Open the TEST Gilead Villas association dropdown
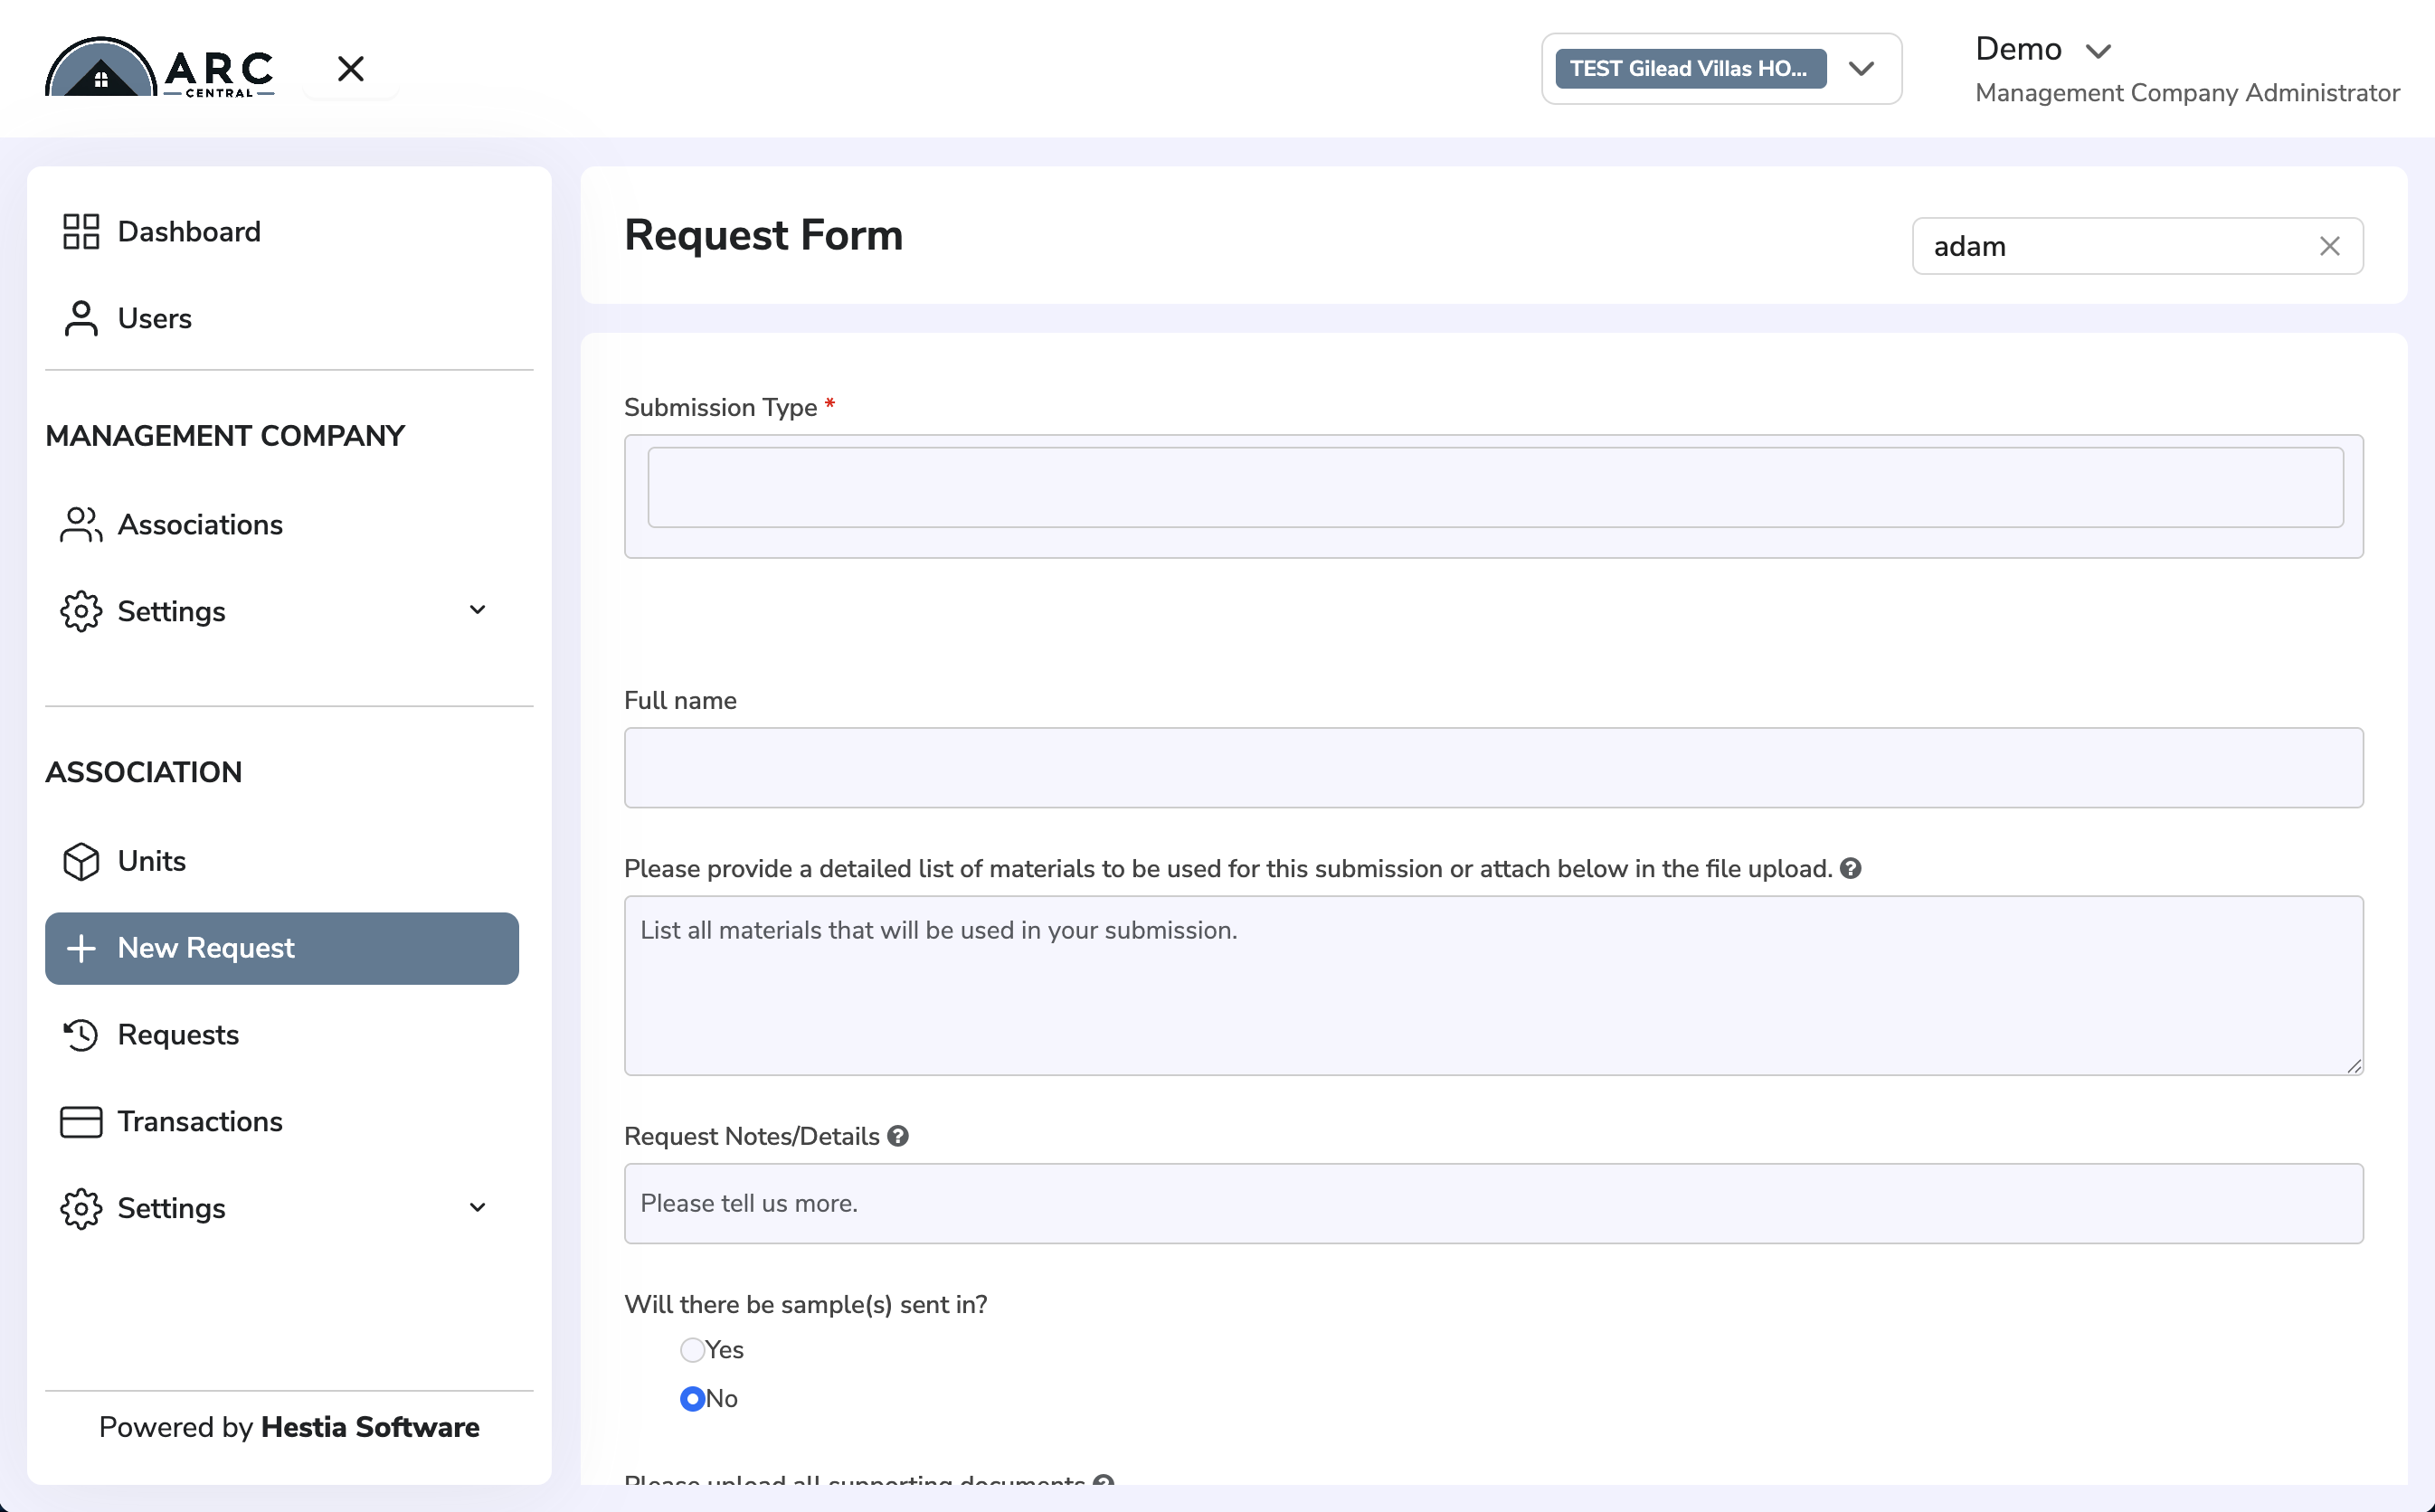The height and width of the screenshot is (1512, 2435). point(1721,68)
